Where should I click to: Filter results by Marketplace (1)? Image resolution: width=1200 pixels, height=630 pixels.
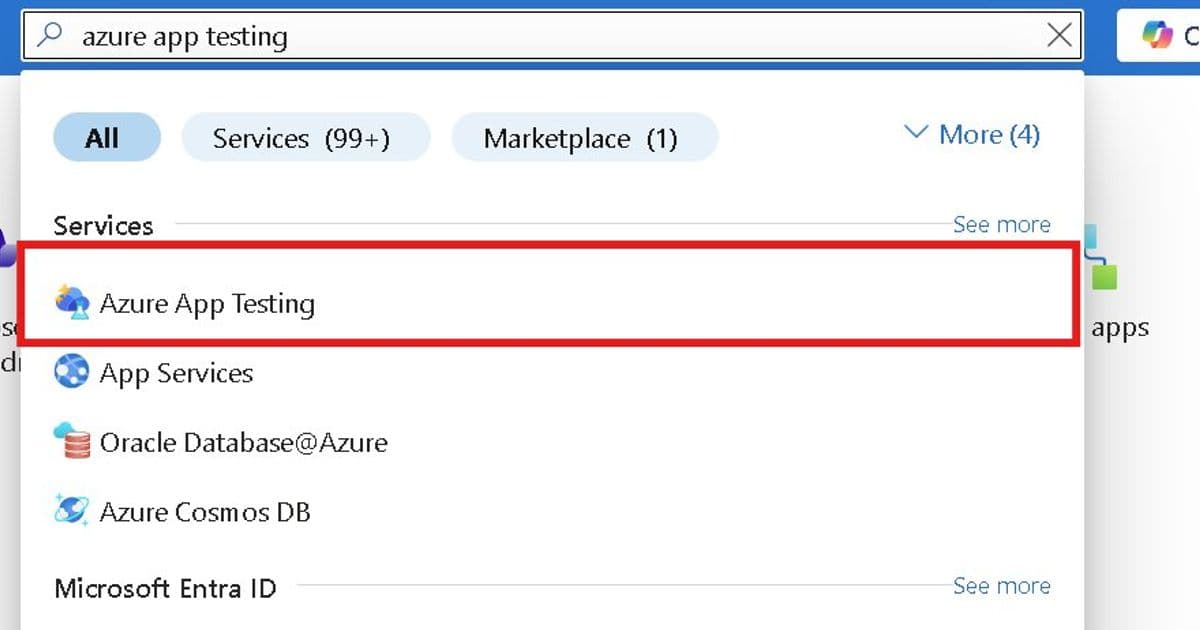pos(584,138)
